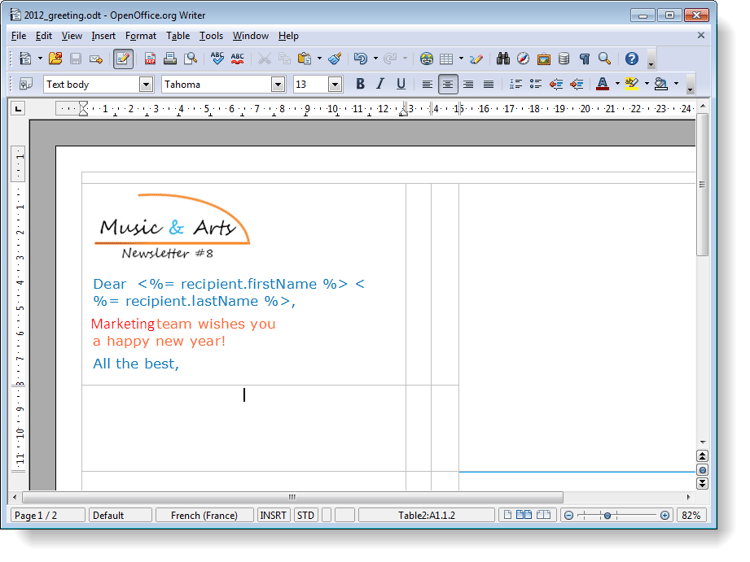Viewport: 750px width, 562px height.
Task: Toggle Italic text formatting
Action: [380, 85]
